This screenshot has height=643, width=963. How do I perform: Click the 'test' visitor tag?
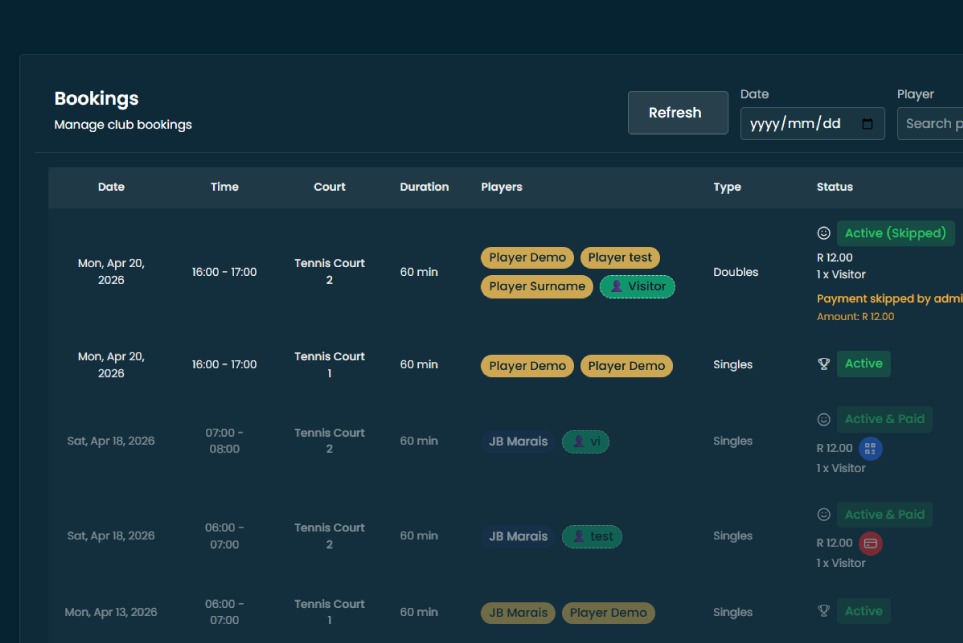pyautogui.click(x=592, y=536)
